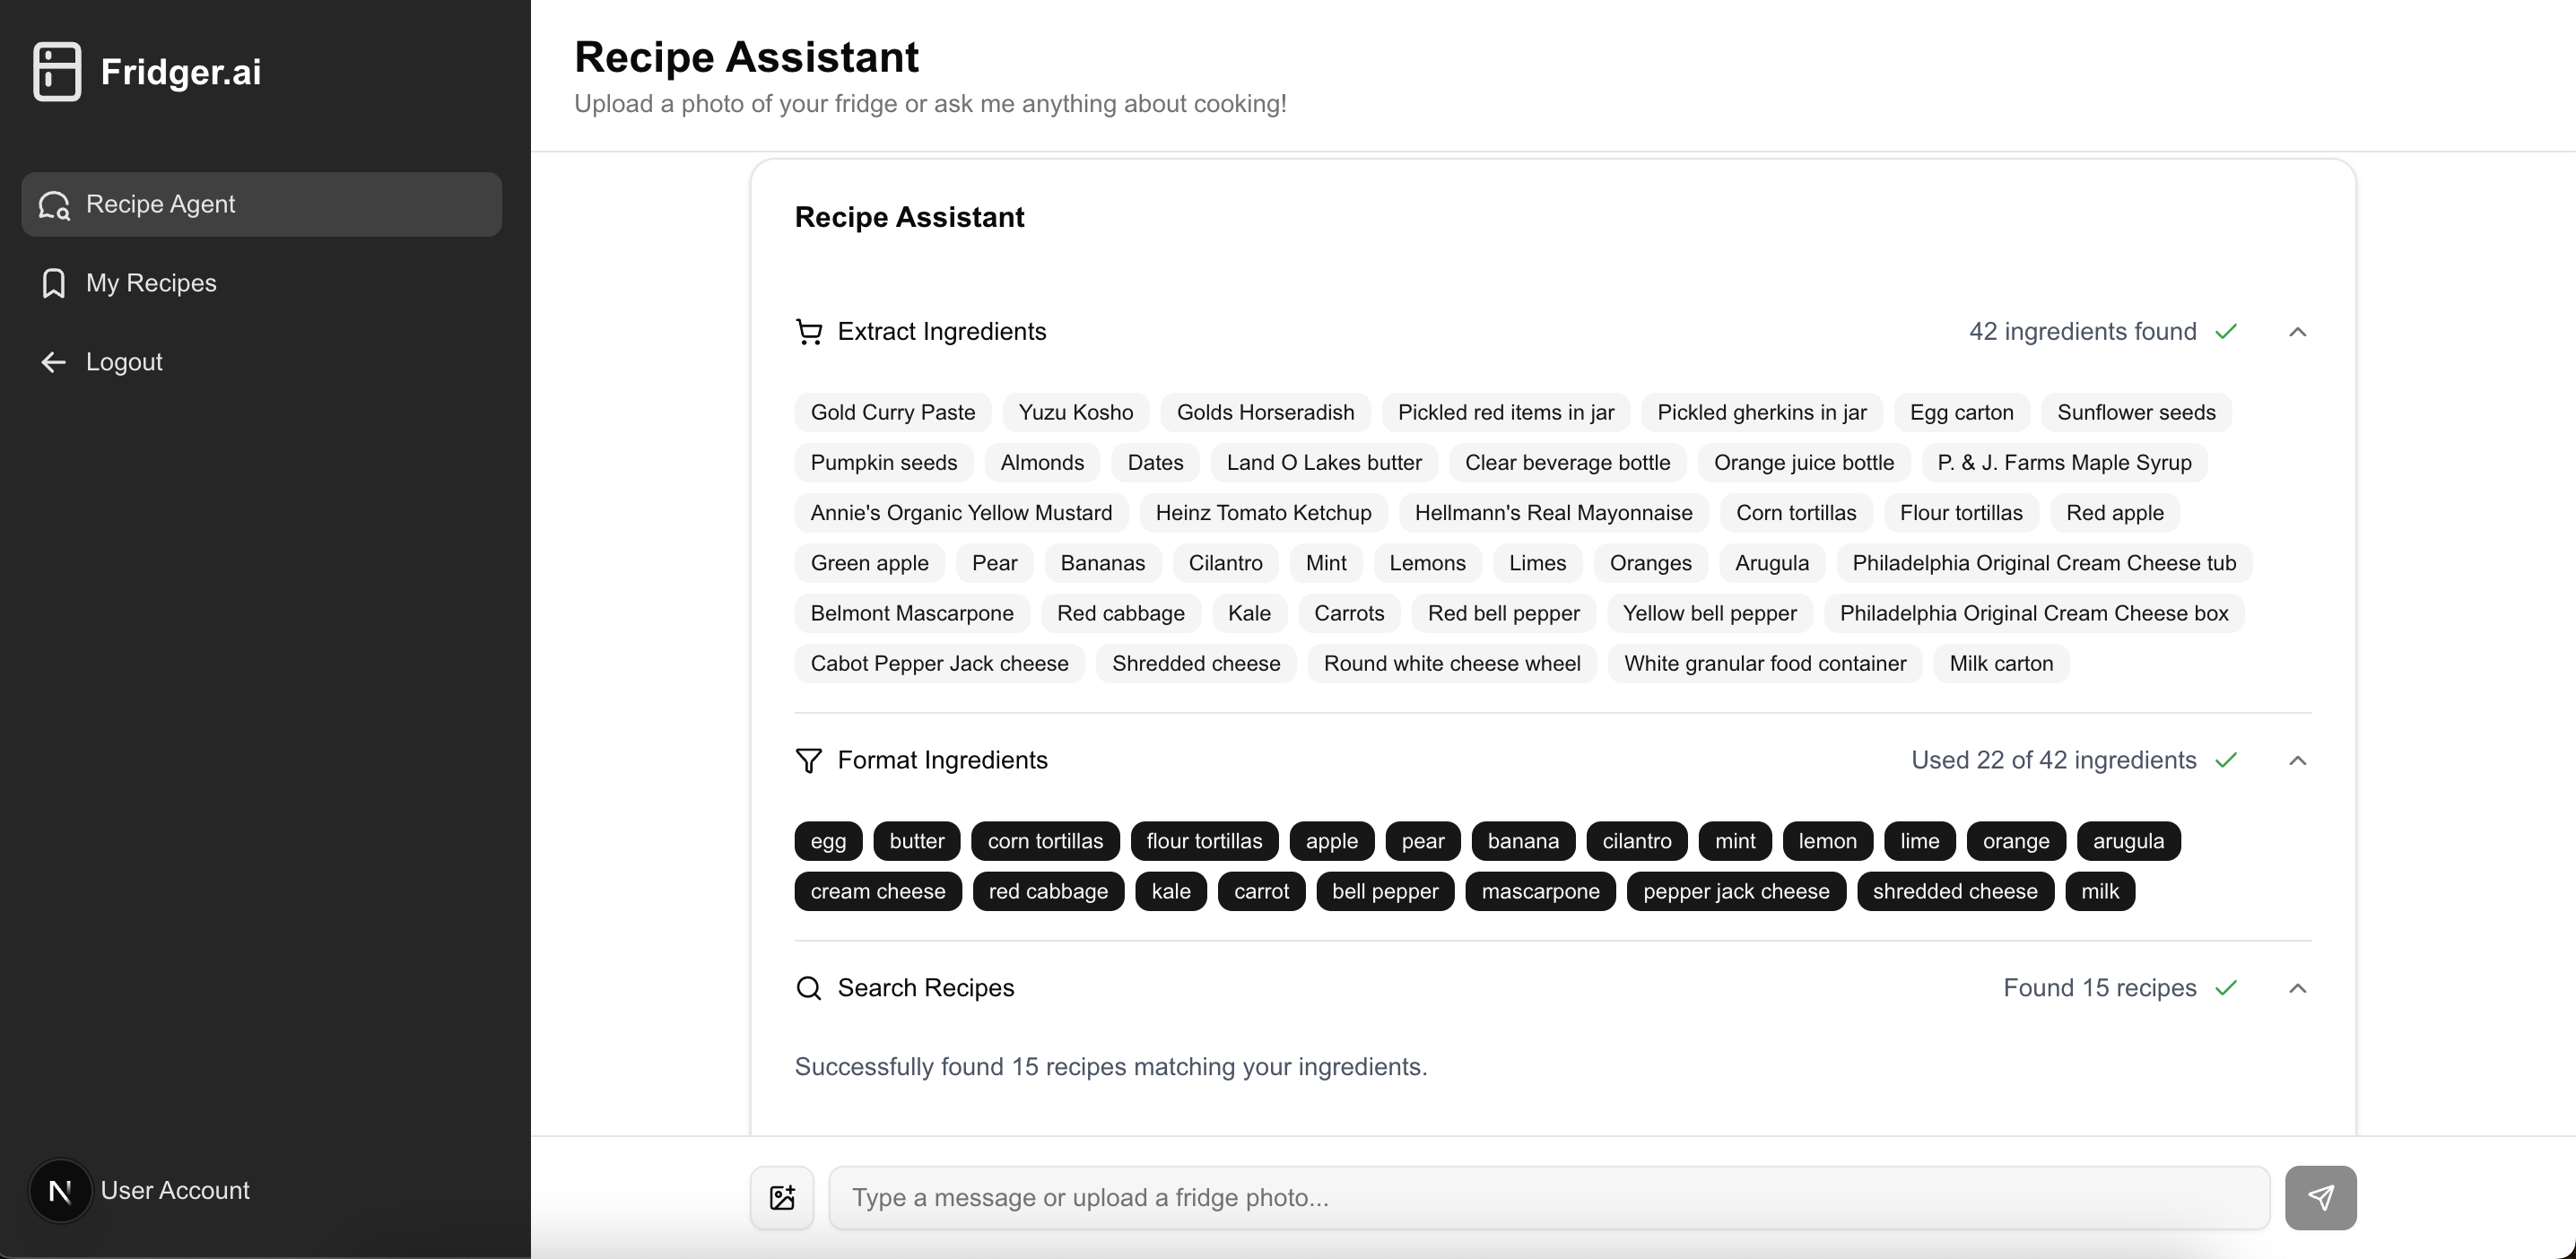
Task: Collapse the Extract Ingredients section chevron
Action: 2297,331
